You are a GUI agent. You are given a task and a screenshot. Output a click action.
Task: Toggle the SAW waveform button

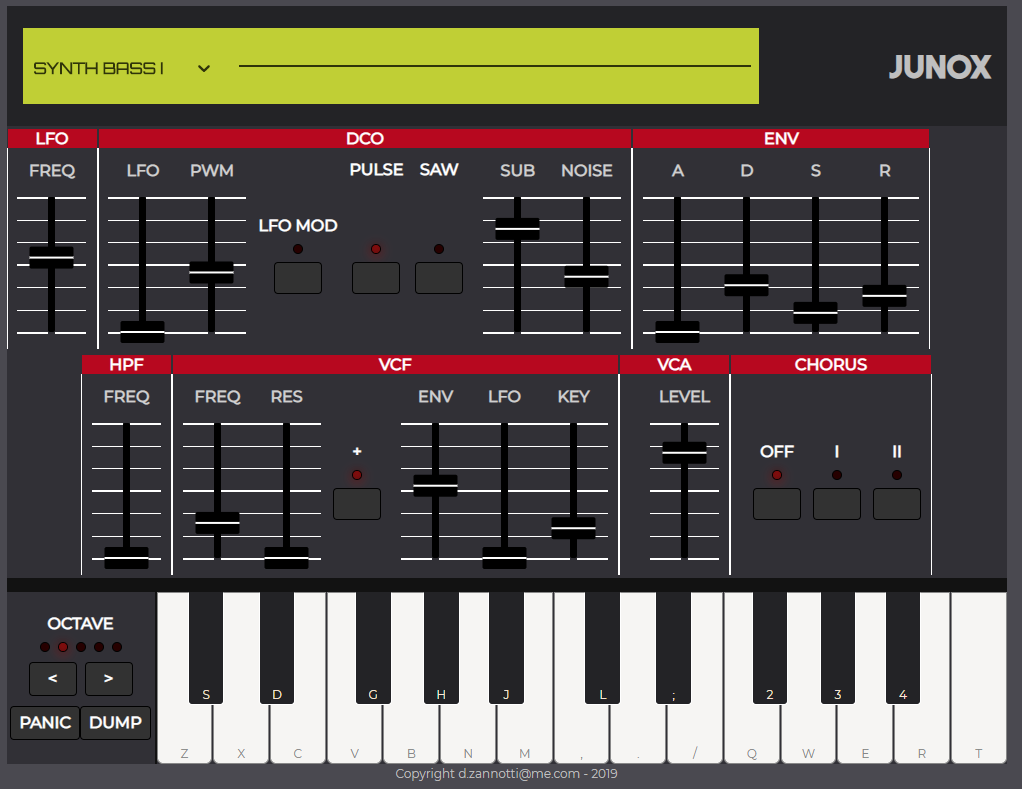pyautogui.click(x=439, y=278)
